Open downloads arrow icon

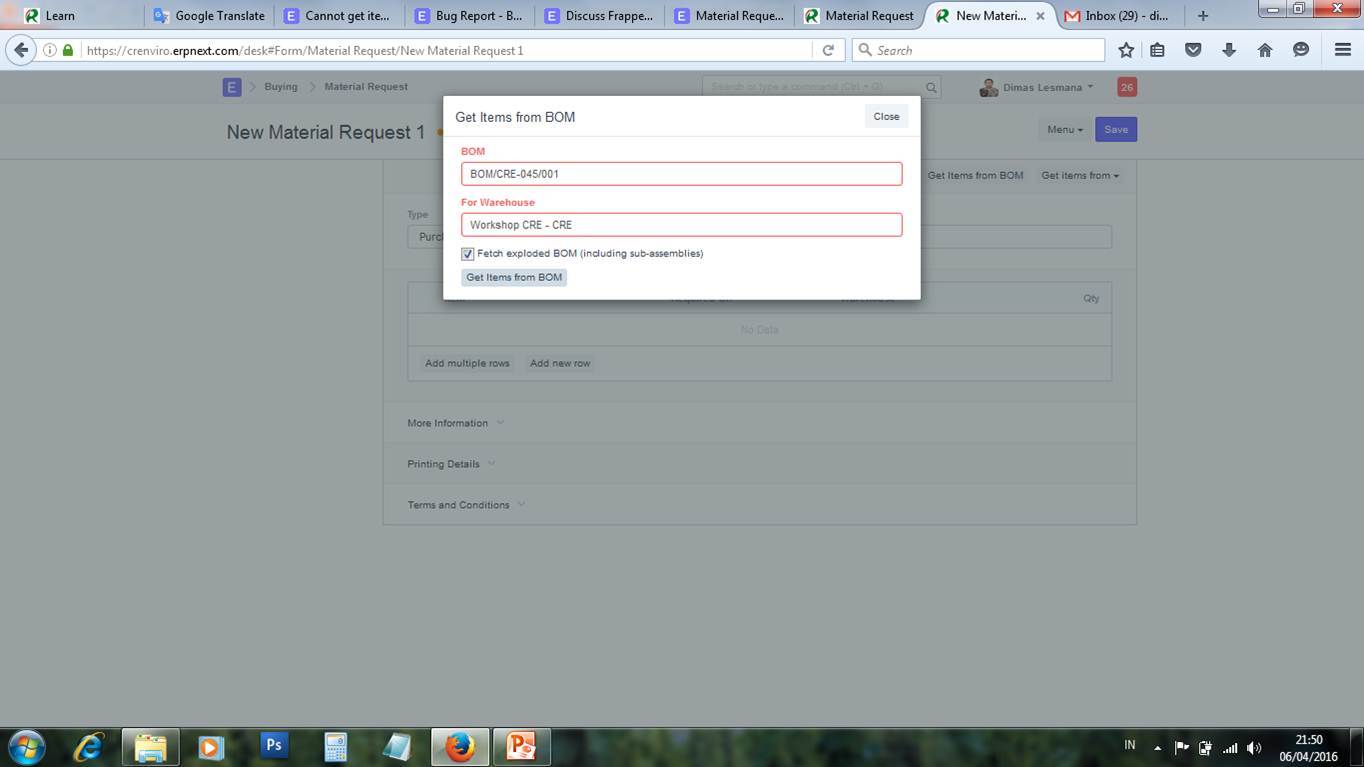point(1229,50)
